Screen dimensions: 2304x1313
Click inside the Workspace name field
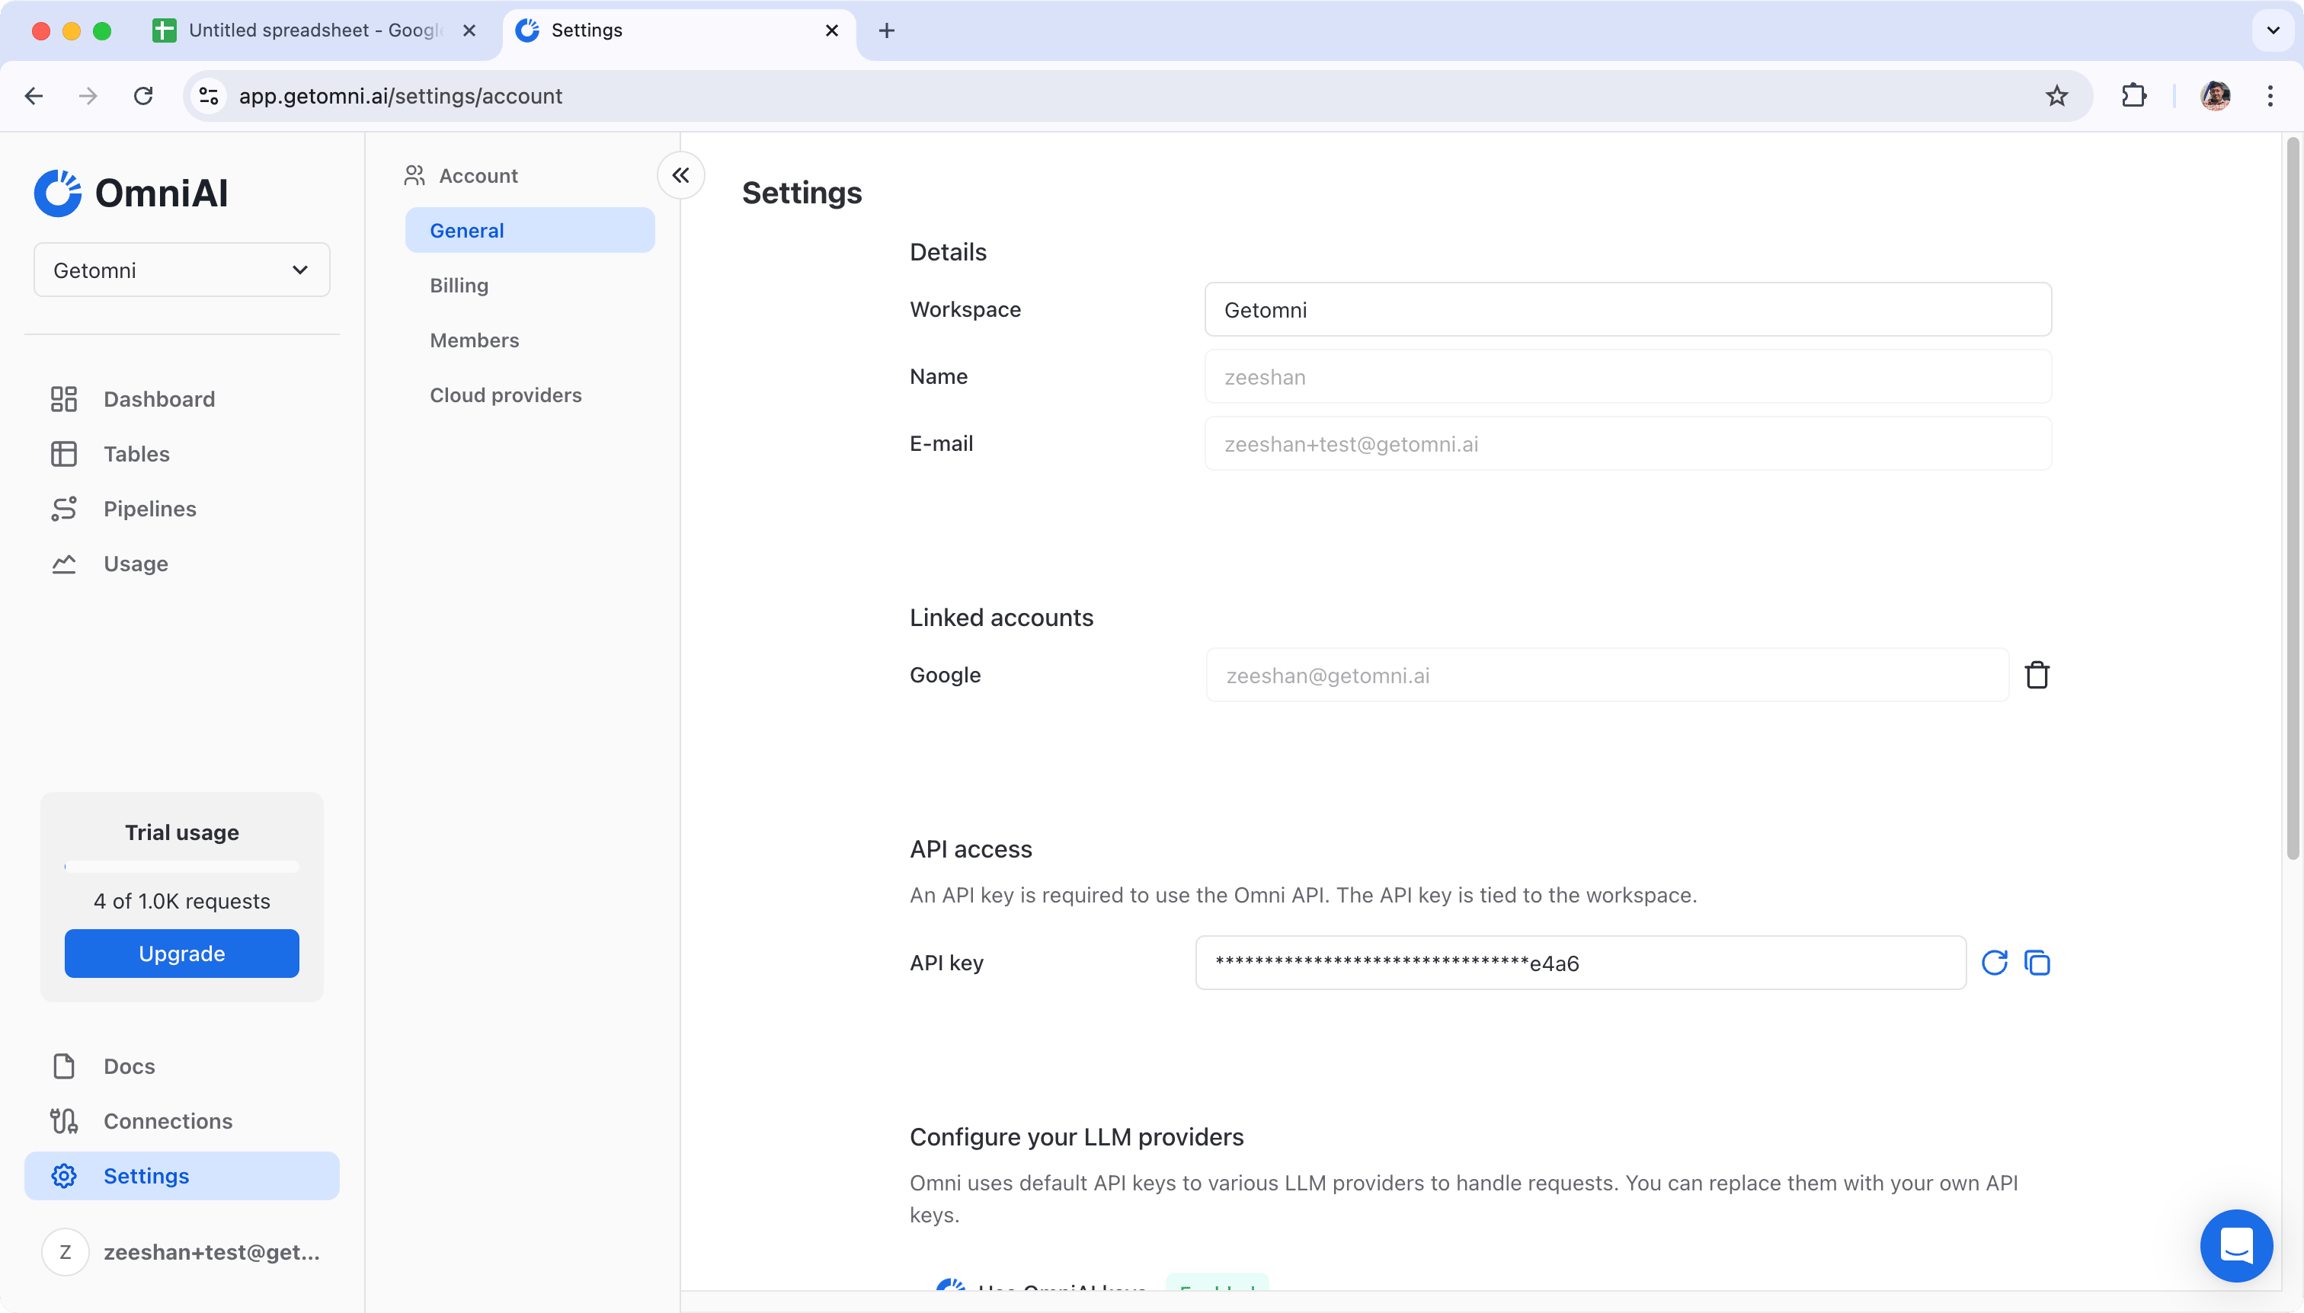click(x=1627, y=309)
